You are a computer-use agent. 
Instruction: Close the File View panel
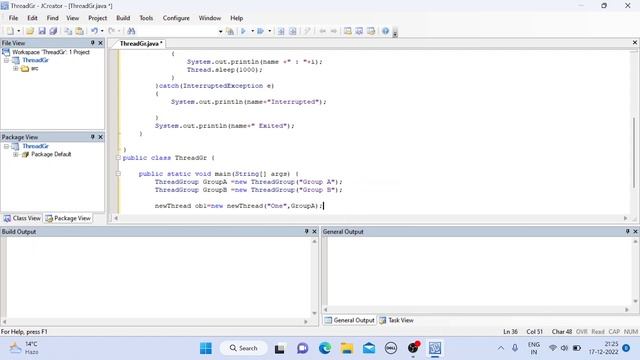click(x=100, y=43)
